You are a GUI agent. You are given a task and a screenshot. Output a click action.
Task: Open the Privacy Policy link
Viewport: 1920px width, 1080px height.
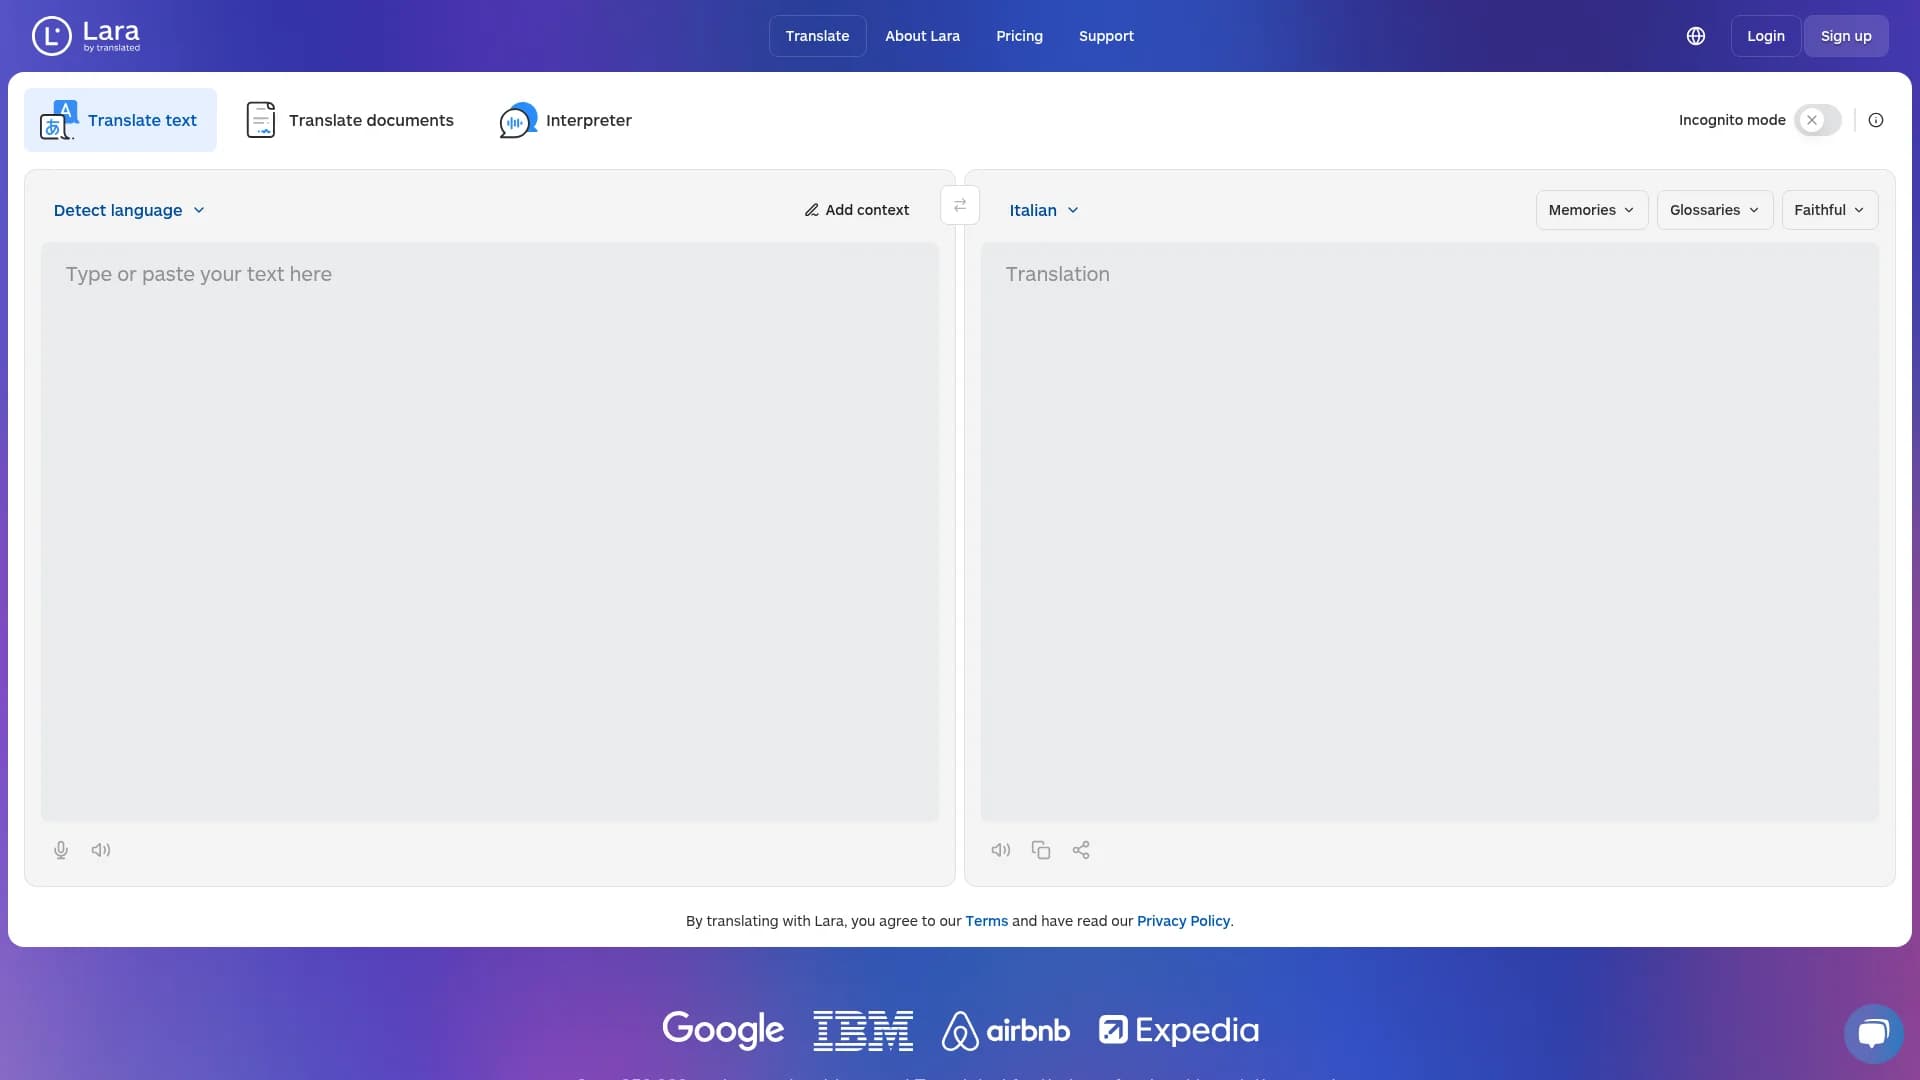tap(1183, 921)
